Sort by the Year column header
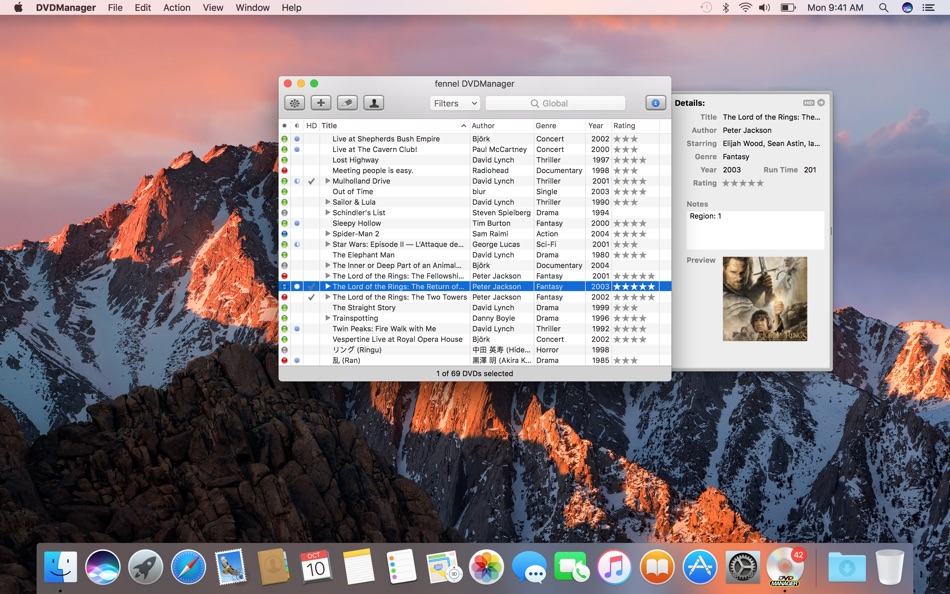 pyautogui.click(x=598, y=125)
